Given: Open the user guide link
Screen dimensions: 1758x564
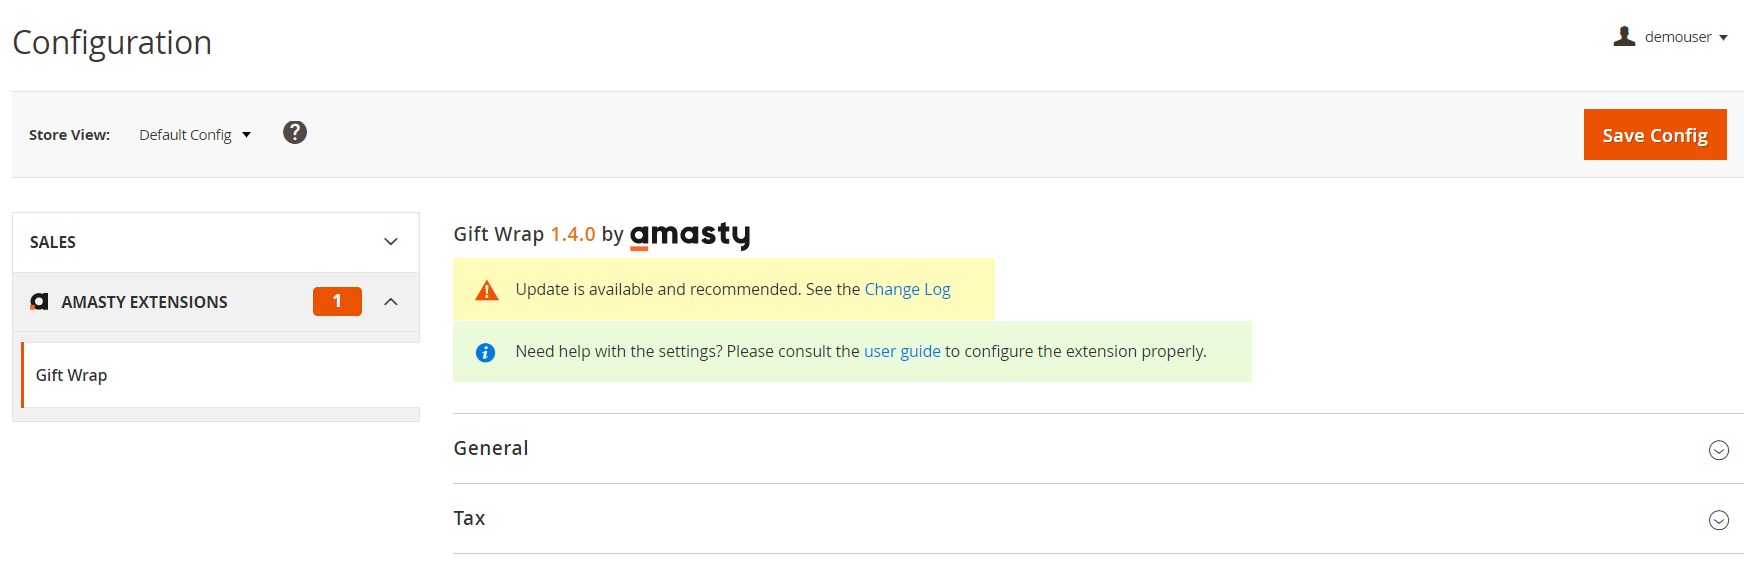Looking at the screenshot, I should (x=902, y=351).
